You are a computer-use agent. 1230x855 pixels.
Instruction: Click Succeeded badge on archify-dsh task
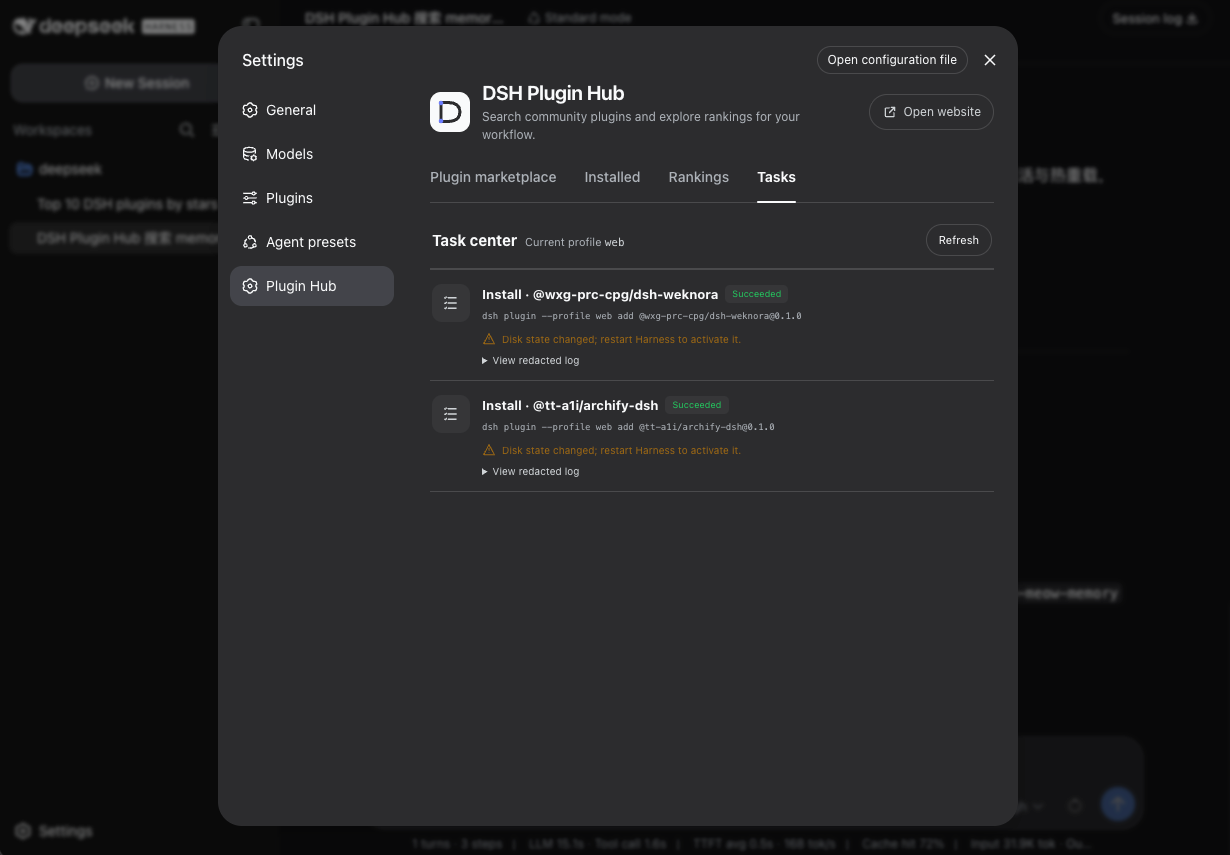(x=697, y=405)
